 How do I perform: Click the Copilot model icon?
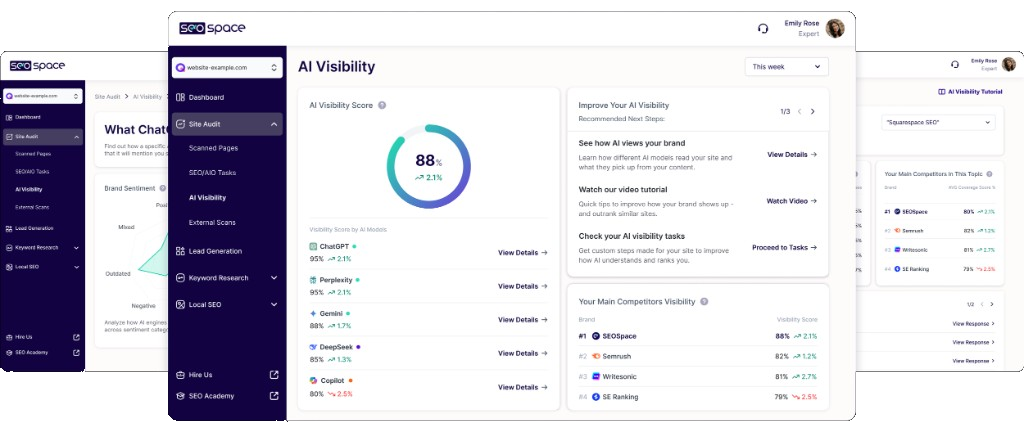[313, 380]
